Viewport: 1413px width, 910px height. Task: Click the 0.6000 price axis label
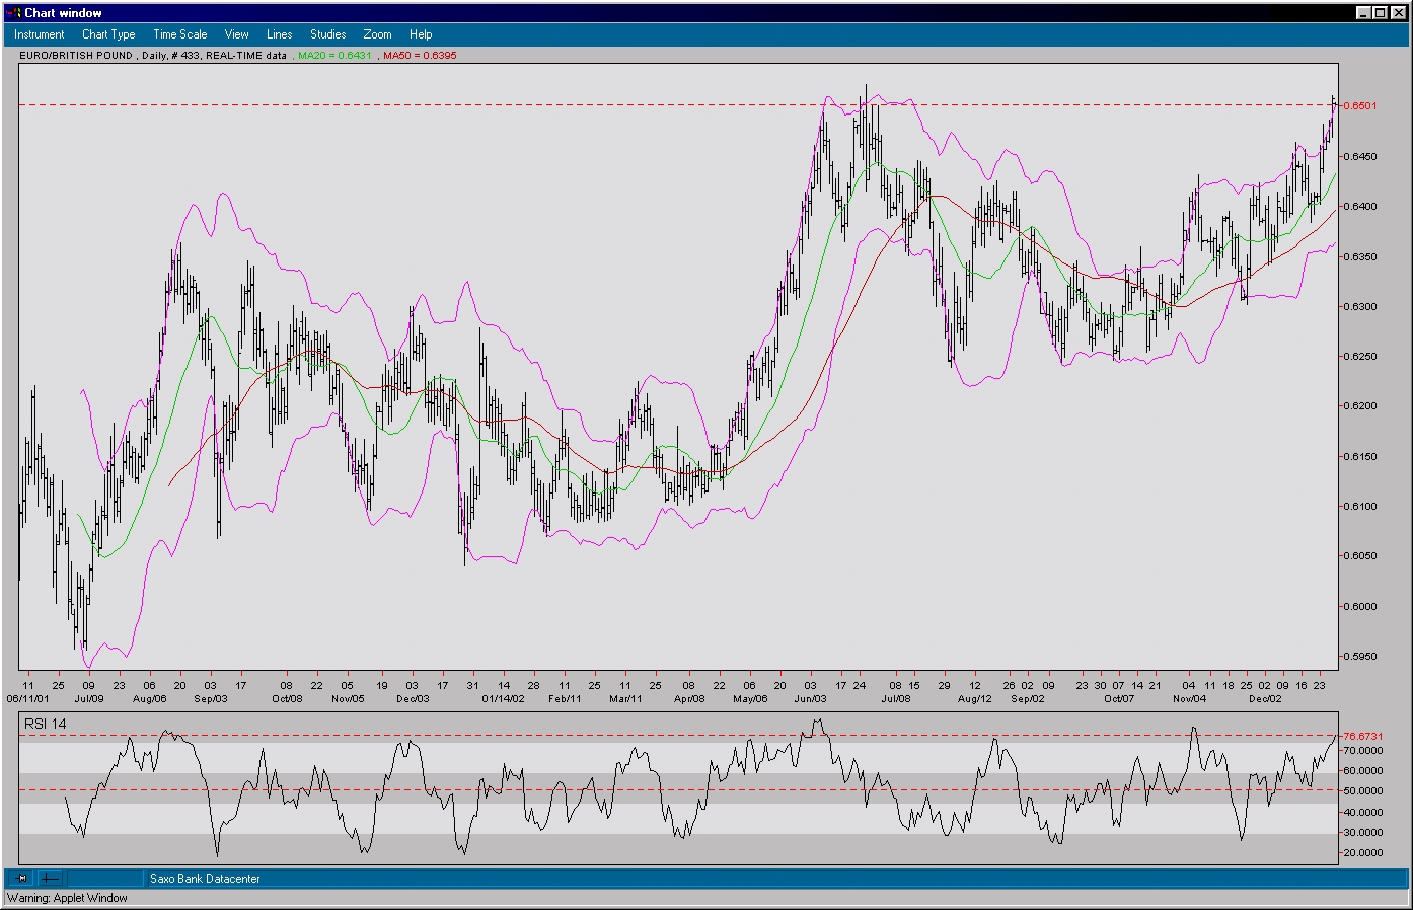(x=1360, y=606)
